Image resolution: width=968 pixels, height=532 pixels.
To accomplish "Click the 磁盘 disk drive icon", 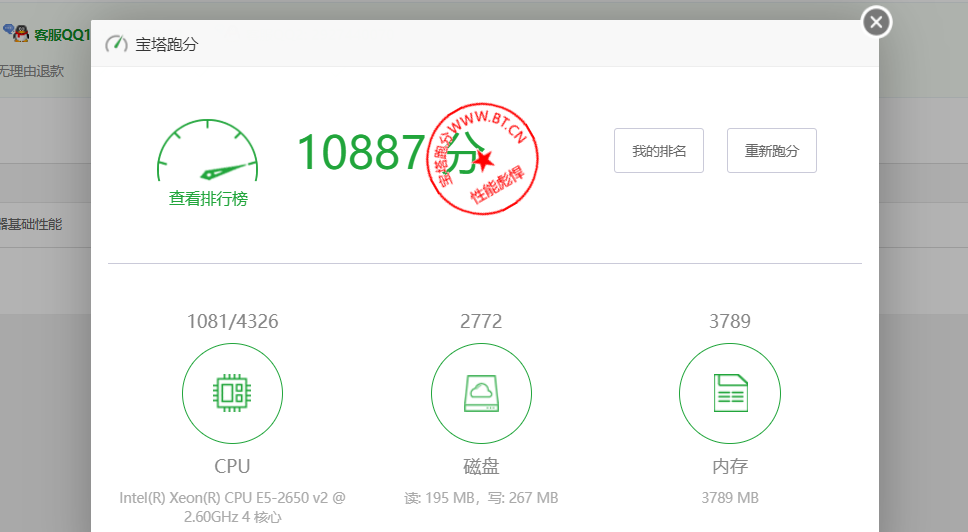I will pos(481,393).
